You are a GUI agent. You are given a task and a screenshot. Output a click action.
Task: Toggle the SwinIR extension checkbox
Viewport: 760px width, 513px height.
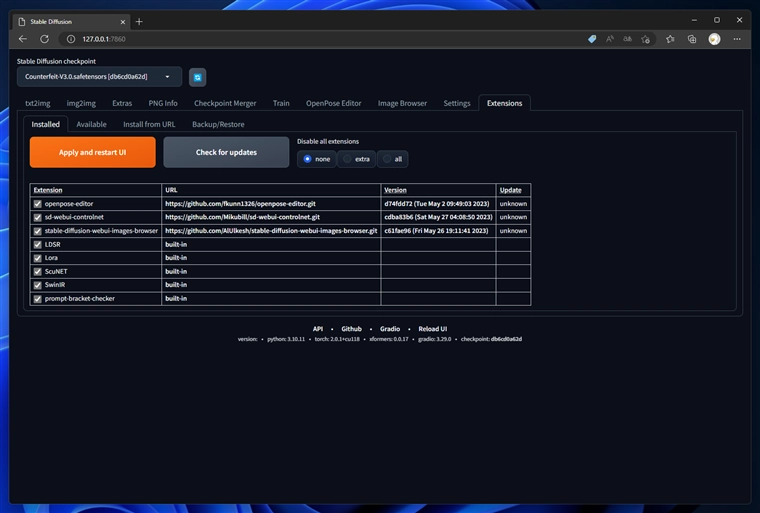(37, 285)
